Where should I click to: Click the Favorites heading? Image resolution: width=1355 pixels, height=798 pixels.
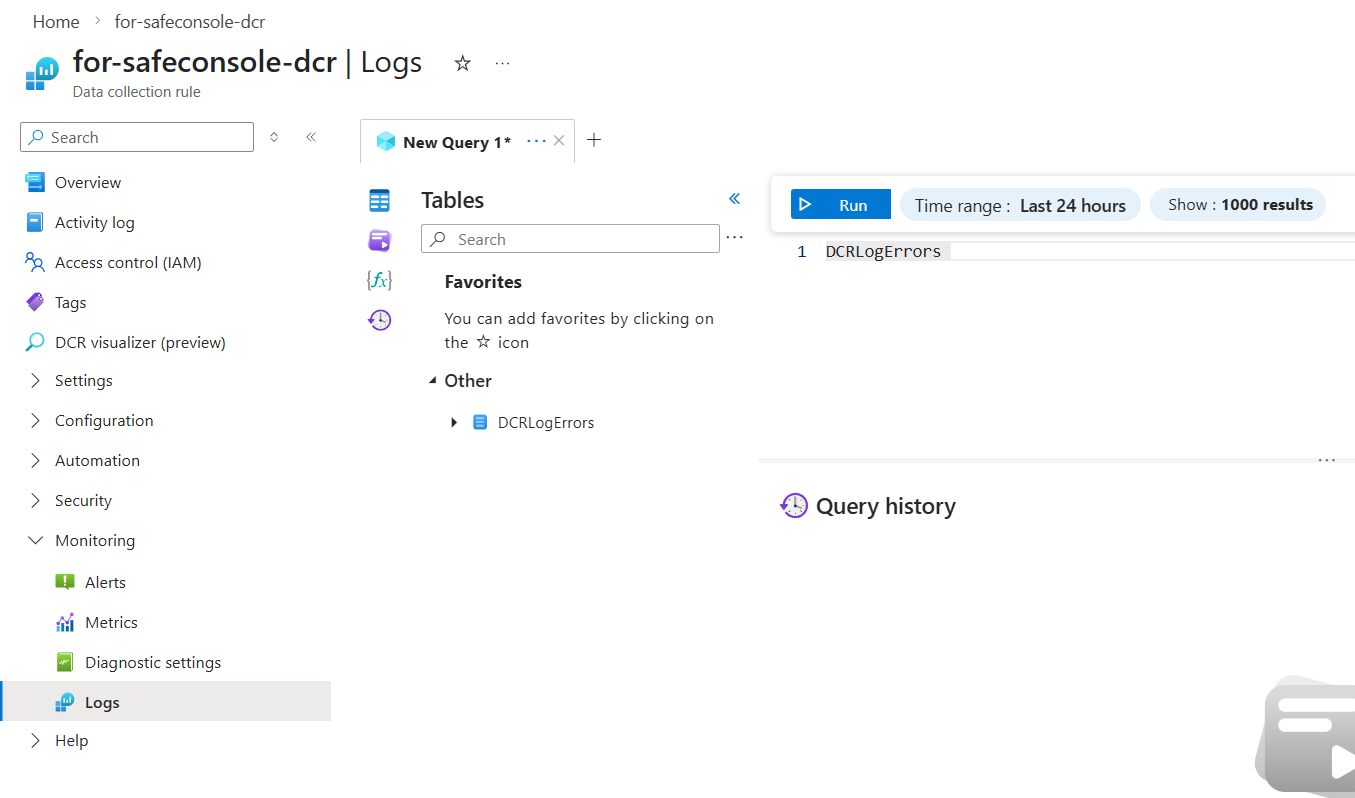(483, 282)
